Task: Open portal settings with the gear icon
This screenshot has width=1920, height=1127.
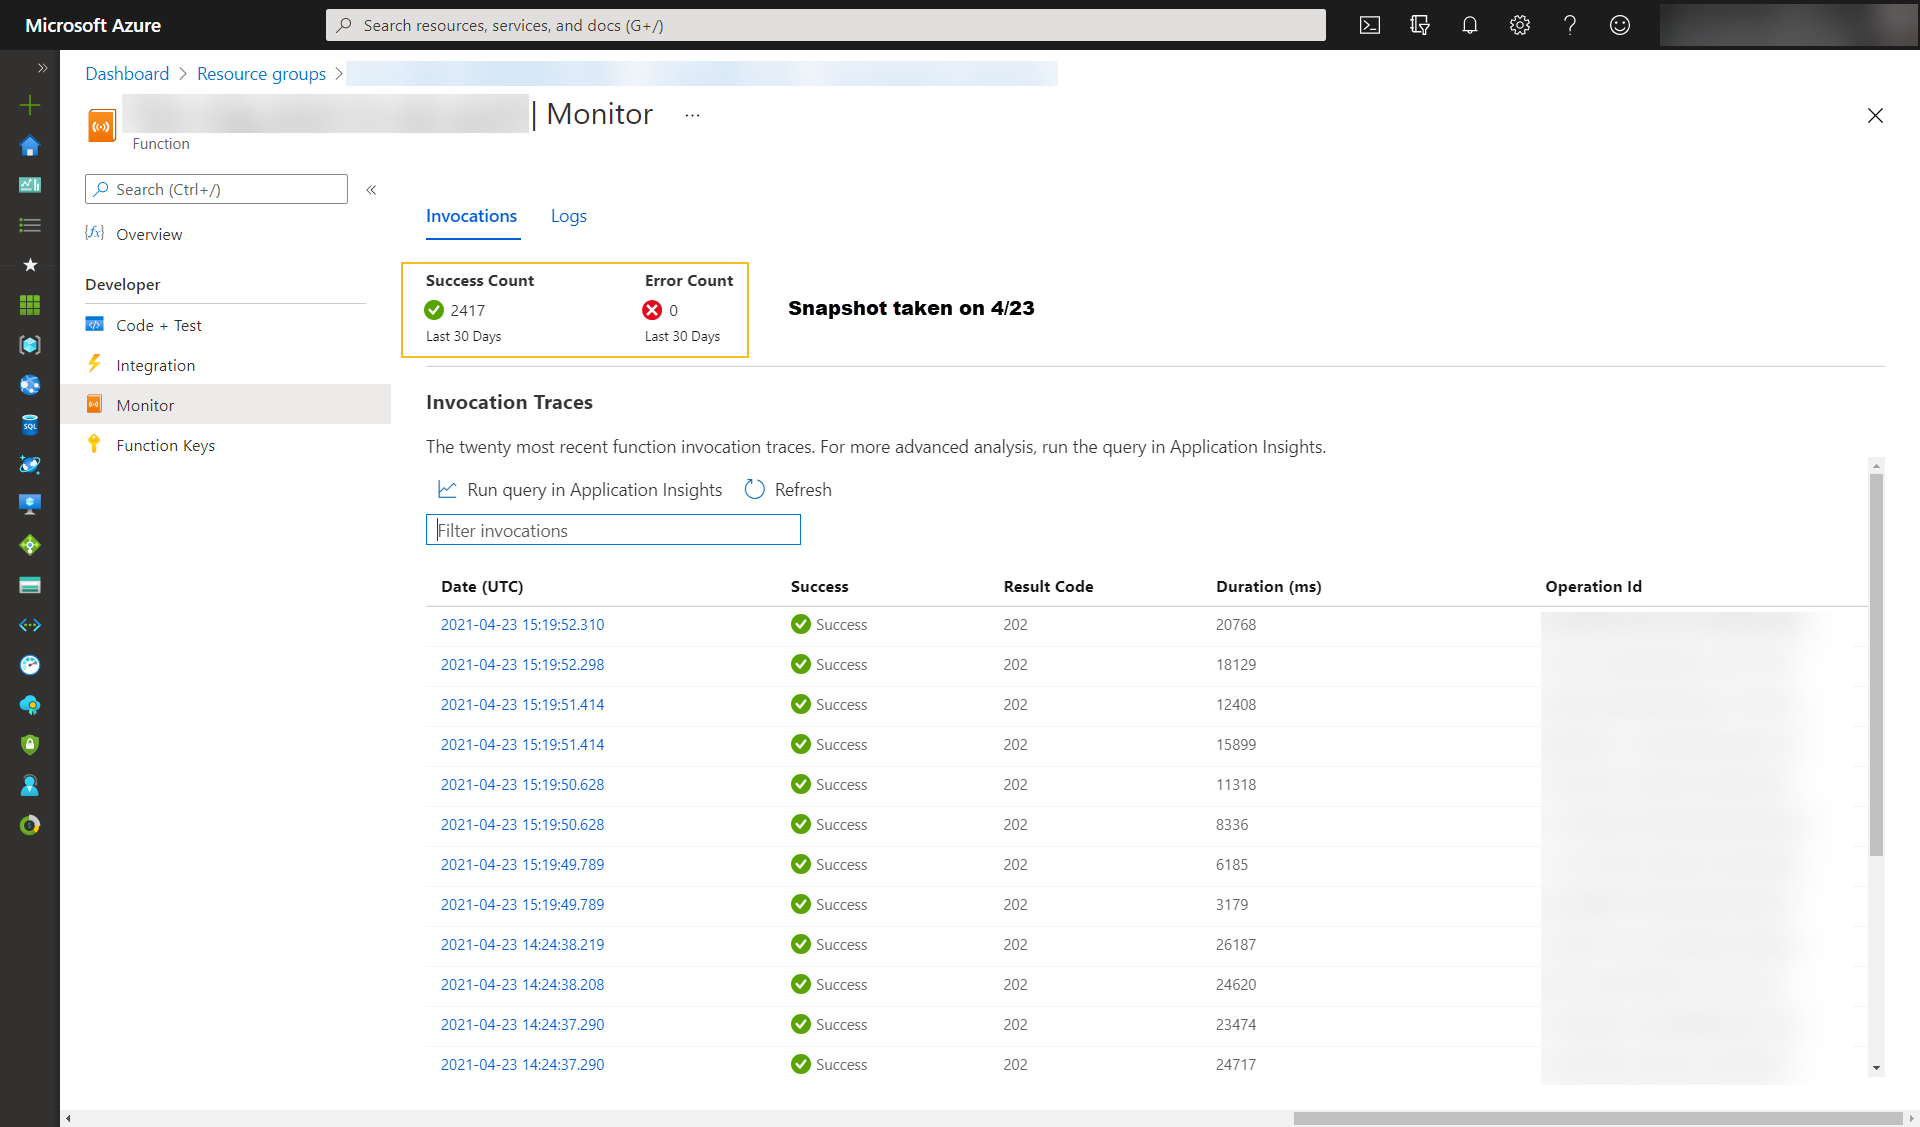Action: coord(1519,25)
